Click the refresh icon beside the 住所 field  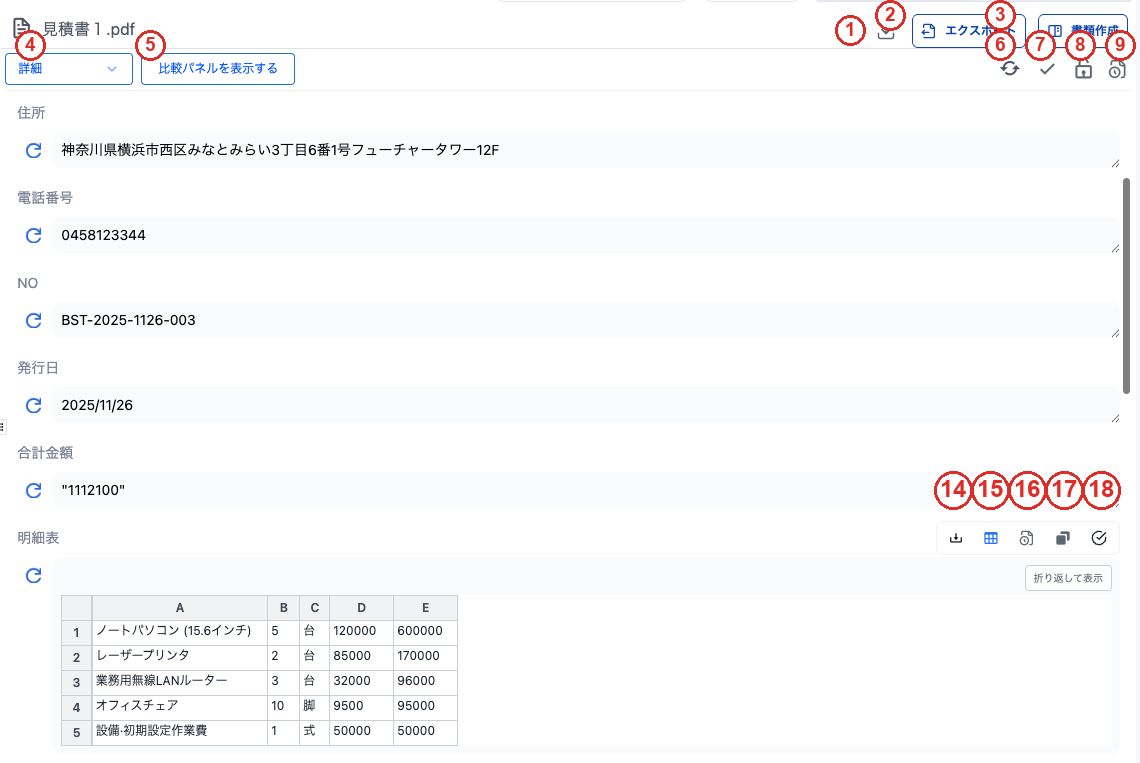[x=33, y=151]
